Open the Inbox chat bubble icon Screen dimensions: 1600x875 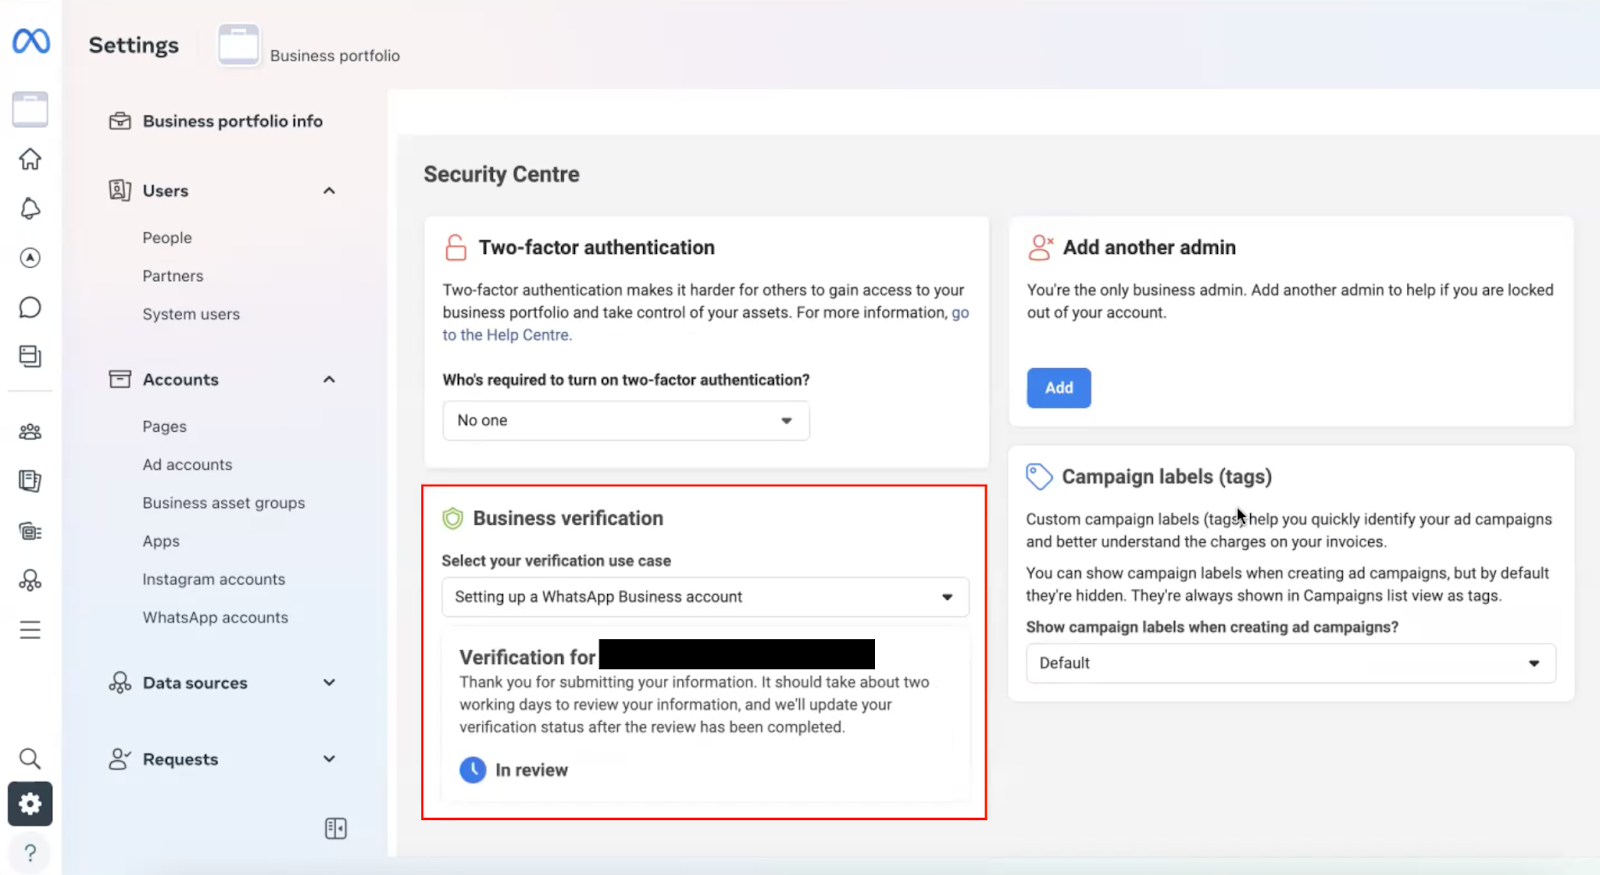pyautogui.click(x=30, y=307)
